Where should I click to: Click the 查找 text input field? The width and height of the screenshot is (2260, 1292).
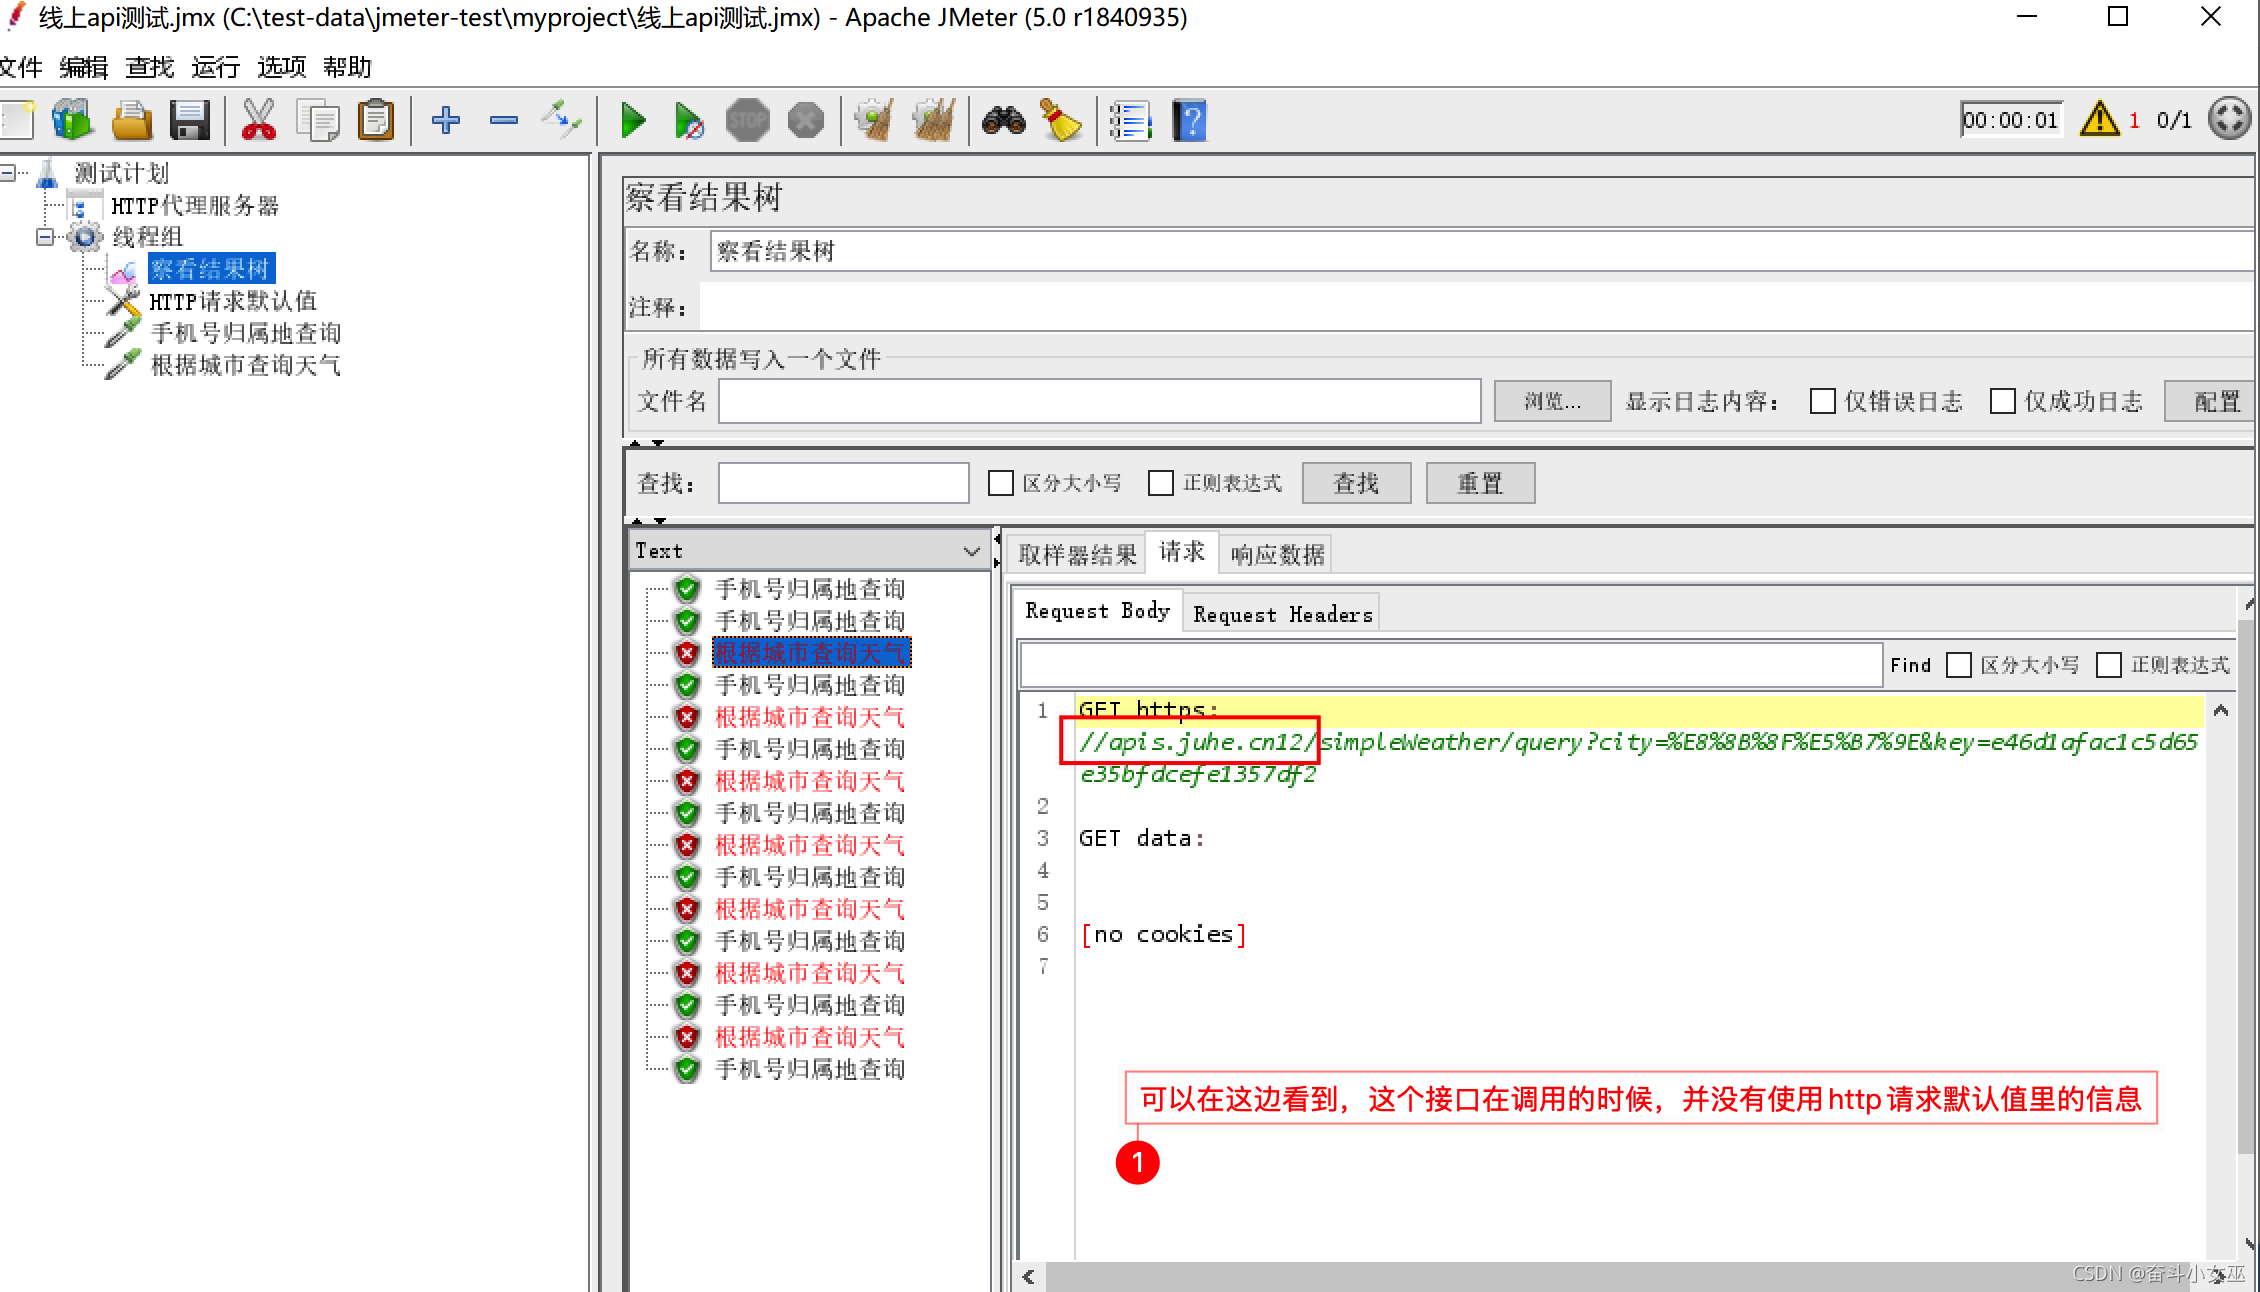point(843,483)
